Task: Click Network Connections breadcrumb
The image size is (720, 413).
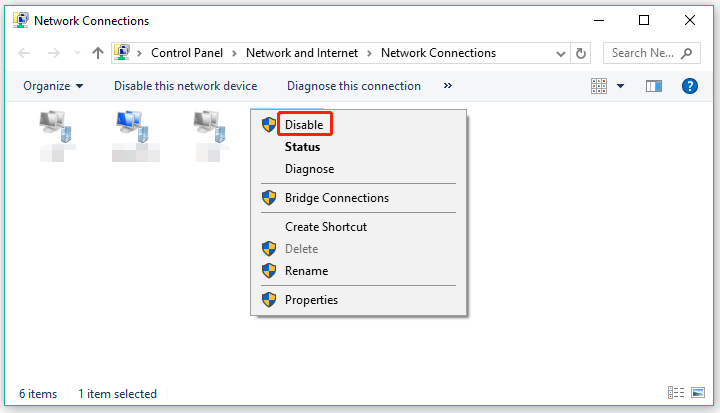Action: click(x=439, y=53)
